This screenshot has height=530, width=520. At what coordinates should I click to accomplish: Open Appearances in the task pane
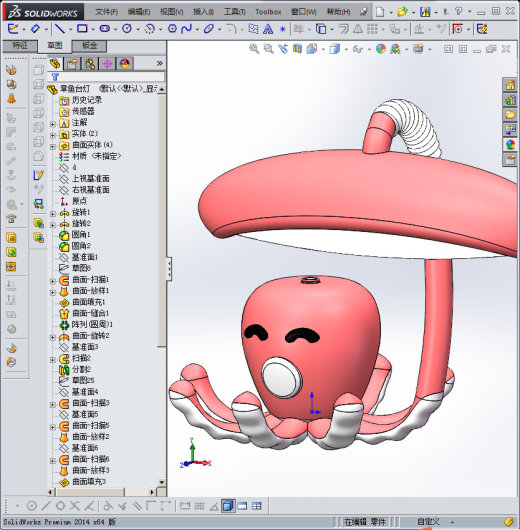tap(510, 144)
